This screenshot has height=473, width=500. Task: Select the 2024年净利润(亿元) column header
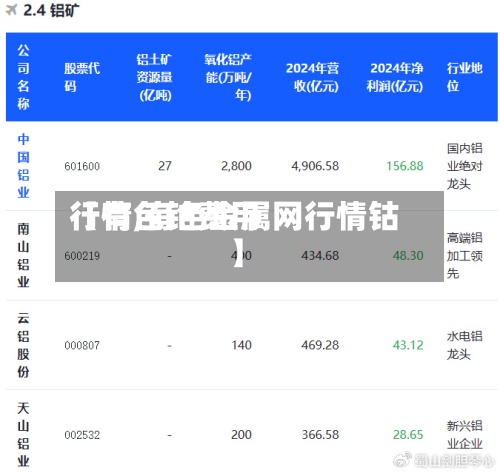395,77
